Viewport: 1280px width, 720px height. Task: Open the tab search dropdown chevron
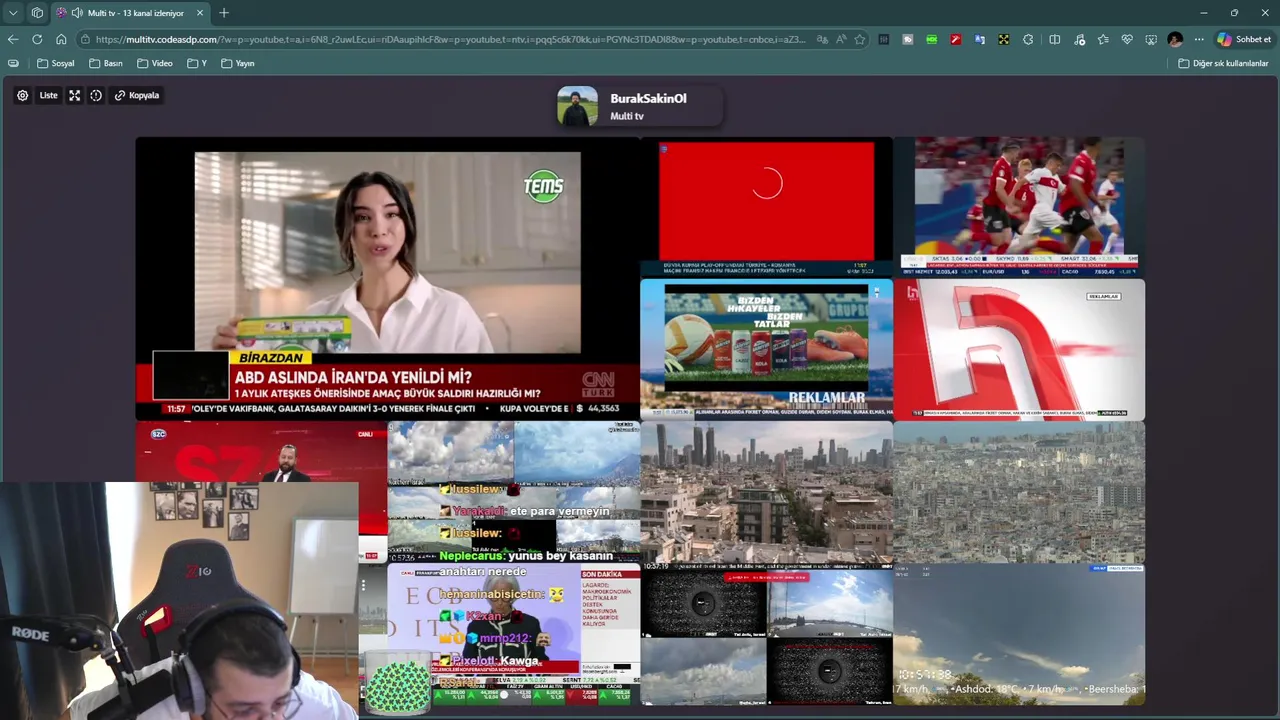pos(13,13)
